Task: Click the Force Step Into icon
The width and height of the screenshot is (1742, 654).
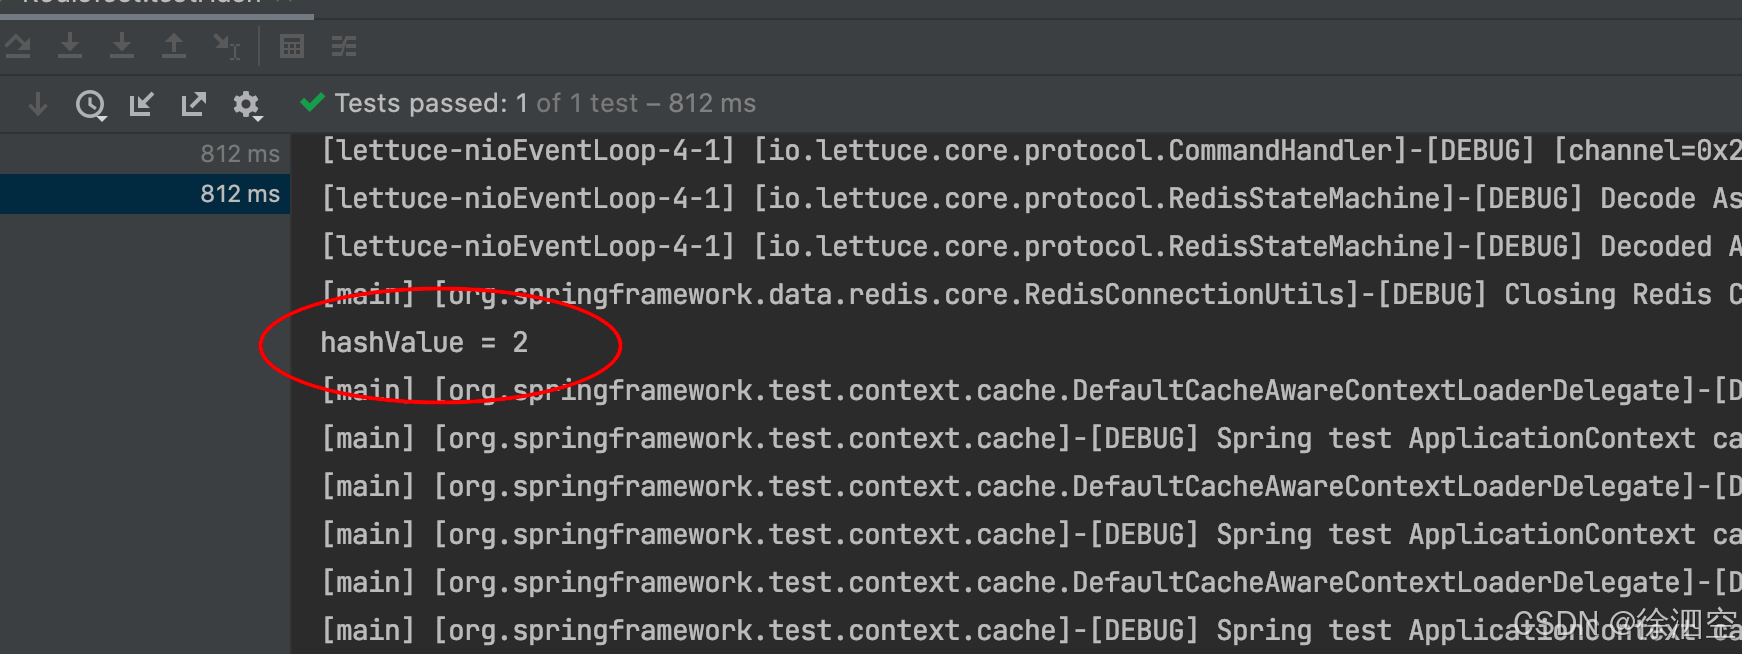Action: click(x=122, y=46)
